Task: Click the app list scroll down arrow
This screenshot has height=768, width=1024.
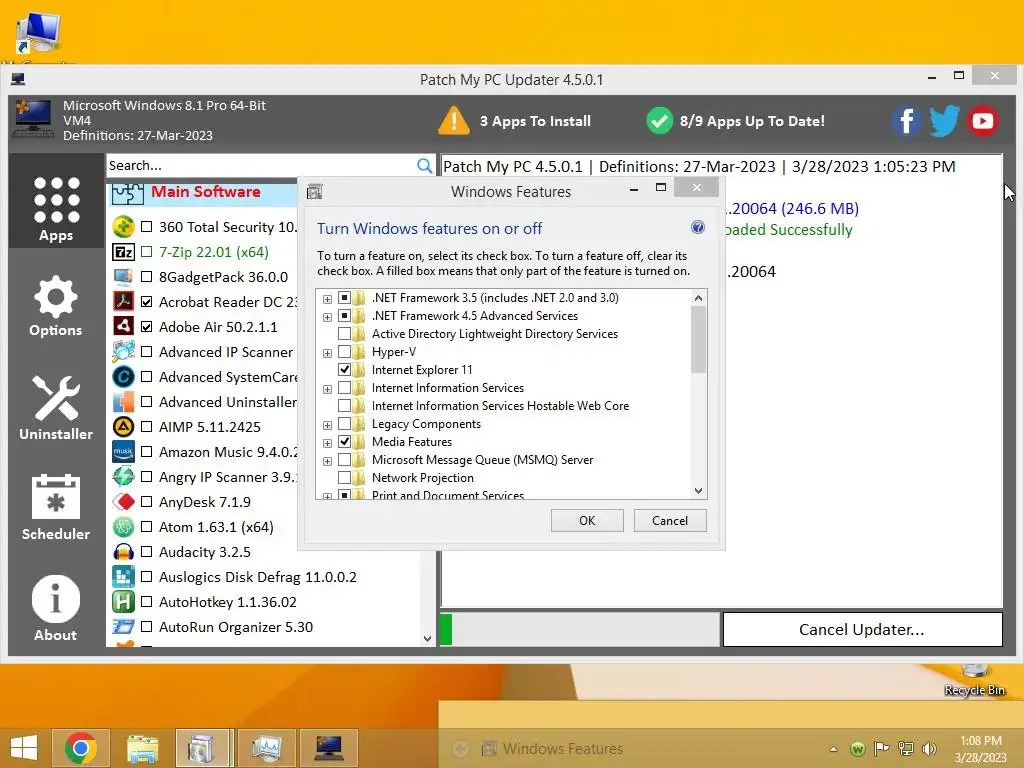Action: tap(427, 638)
